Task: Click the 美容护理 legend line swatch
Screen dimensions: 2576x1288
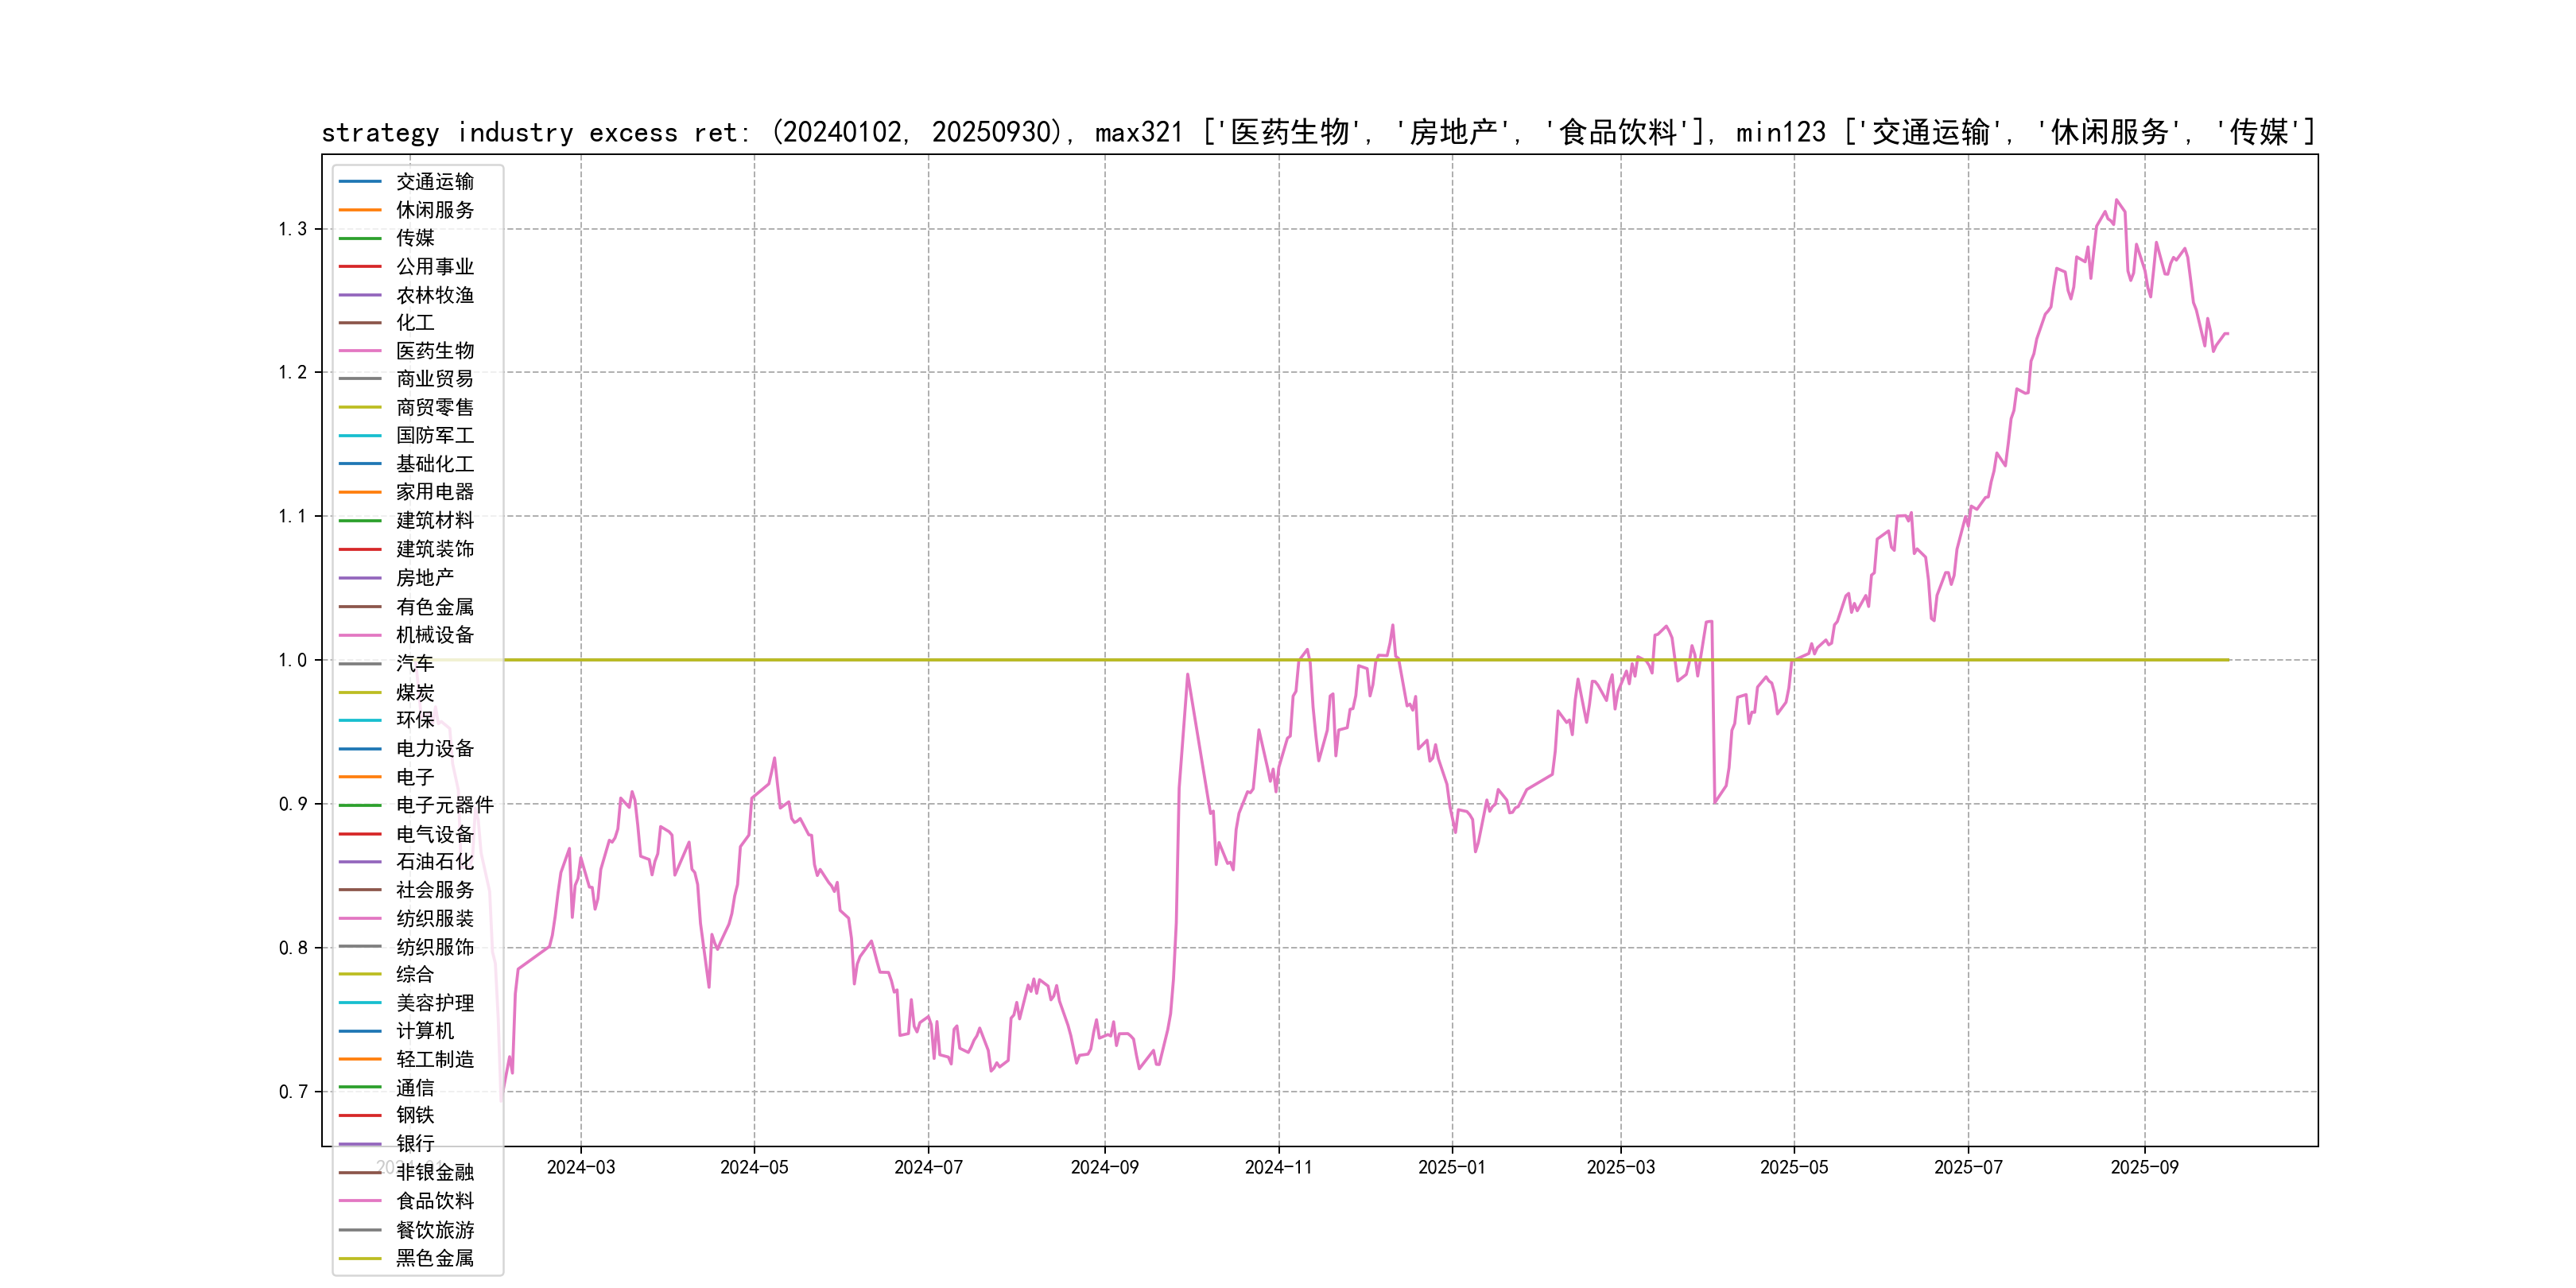Action: [x=360, y=1003]
